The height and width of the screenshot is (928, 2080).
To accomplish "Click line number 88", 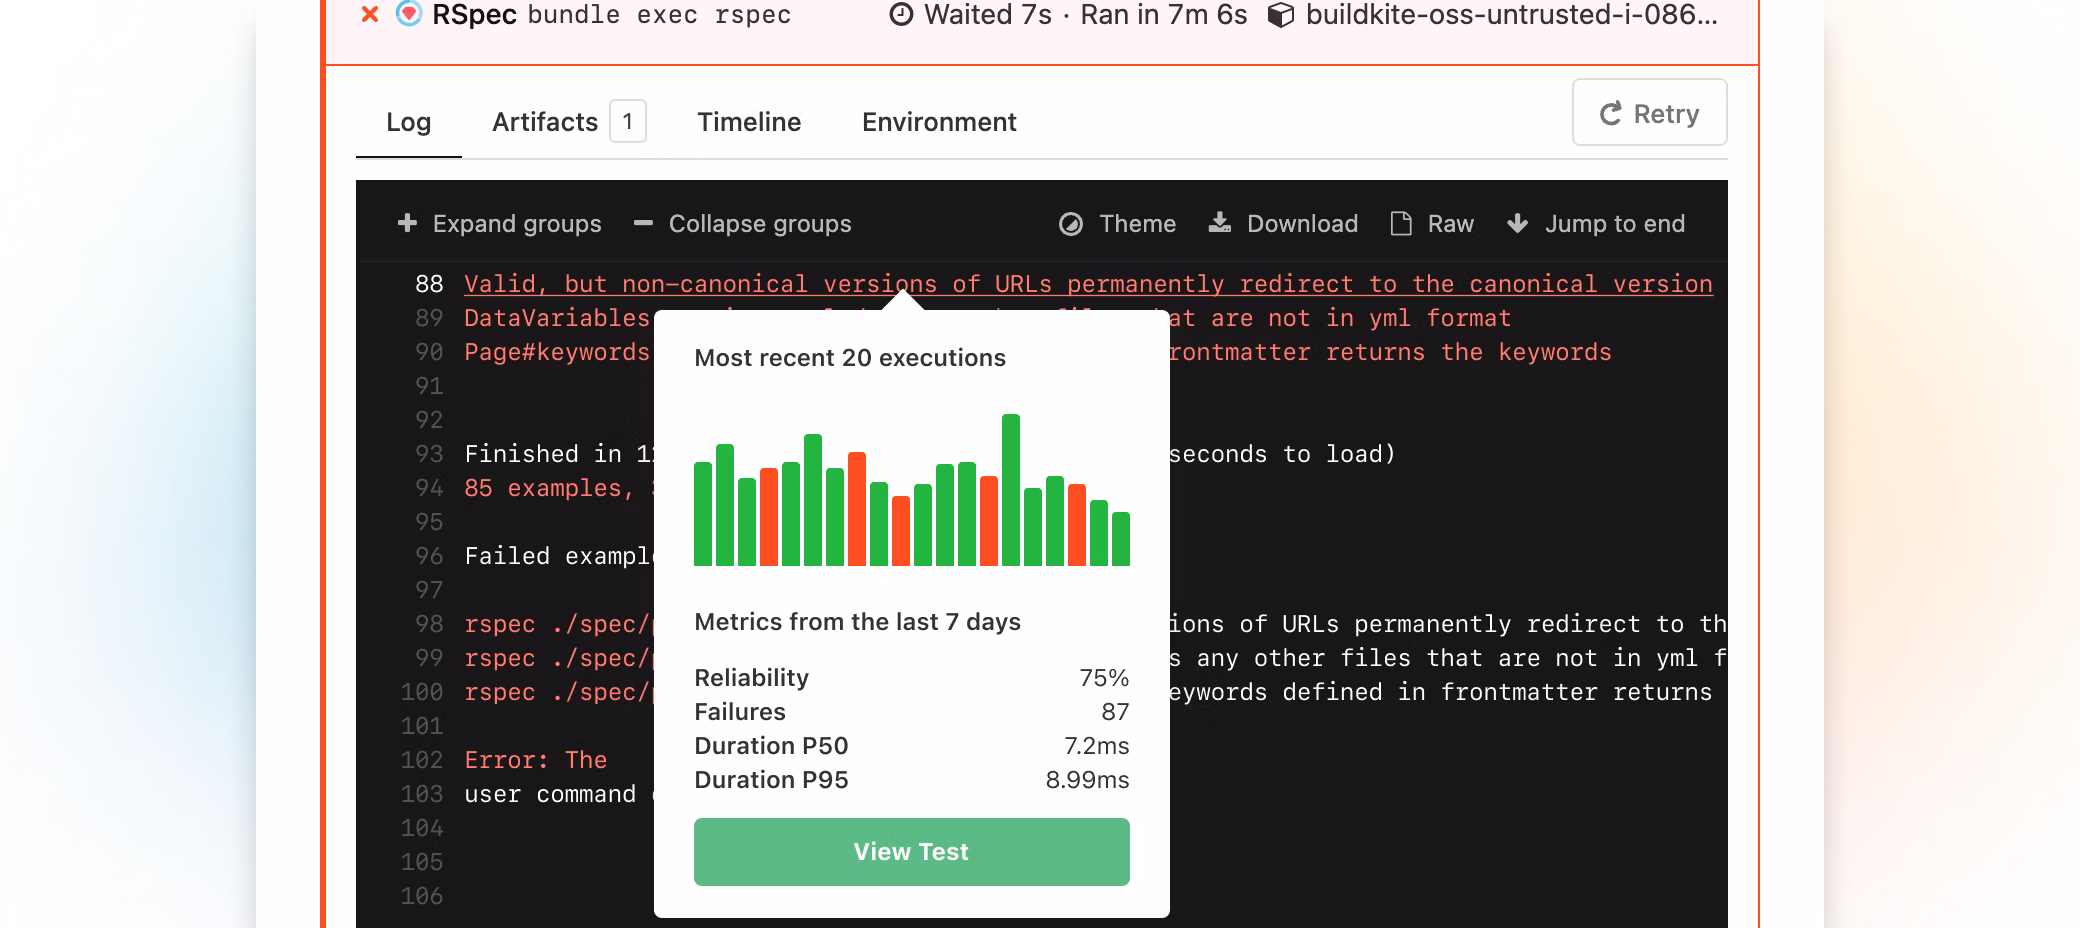I will click(429, 284).
